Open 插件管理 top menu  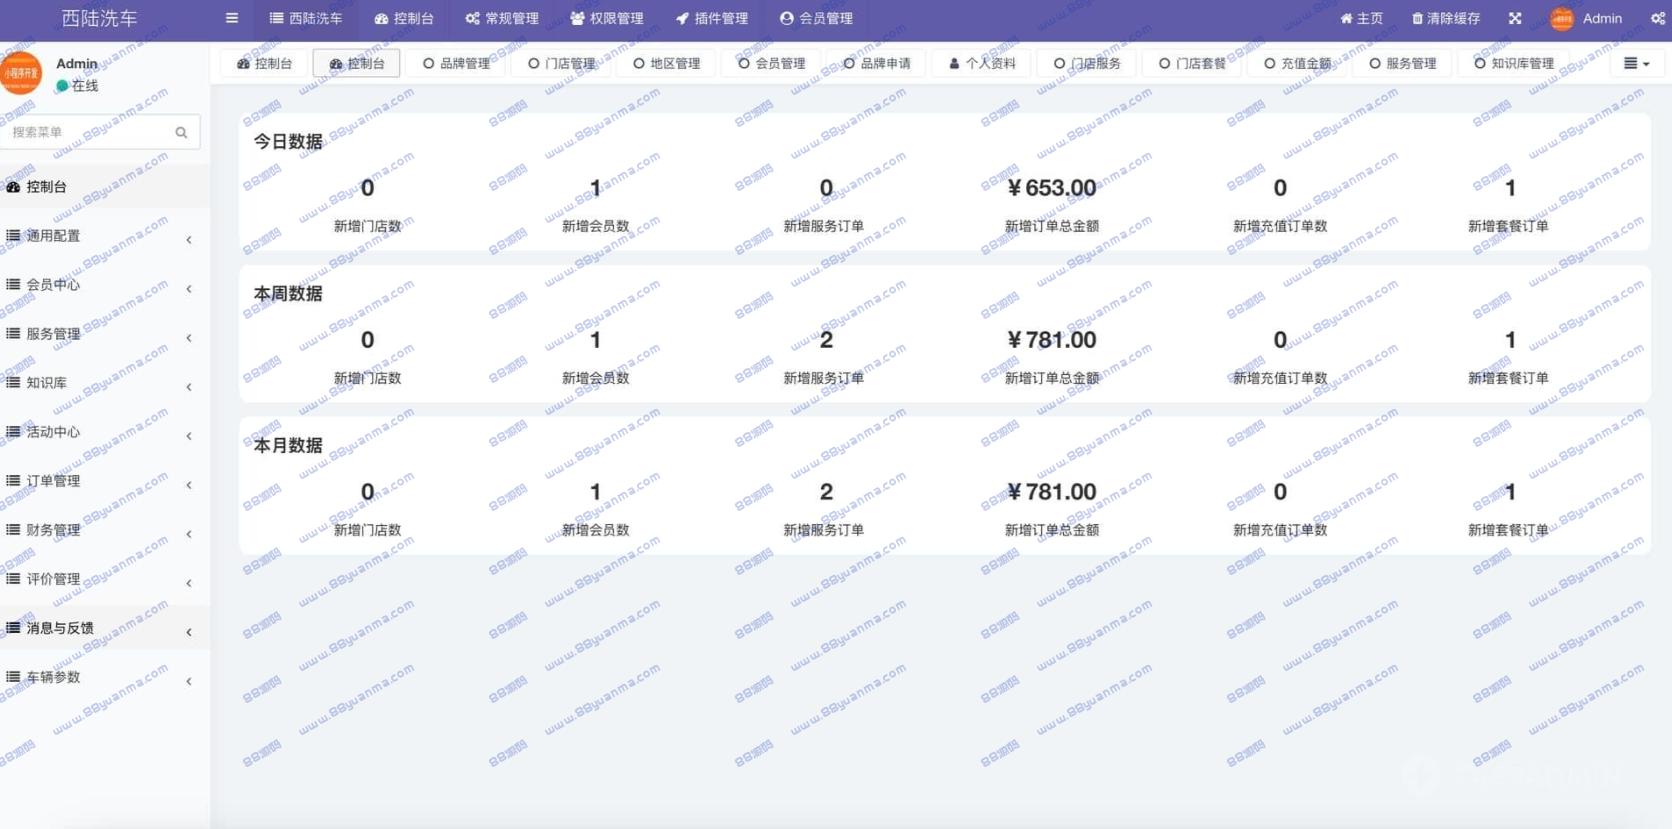point(712,18)
